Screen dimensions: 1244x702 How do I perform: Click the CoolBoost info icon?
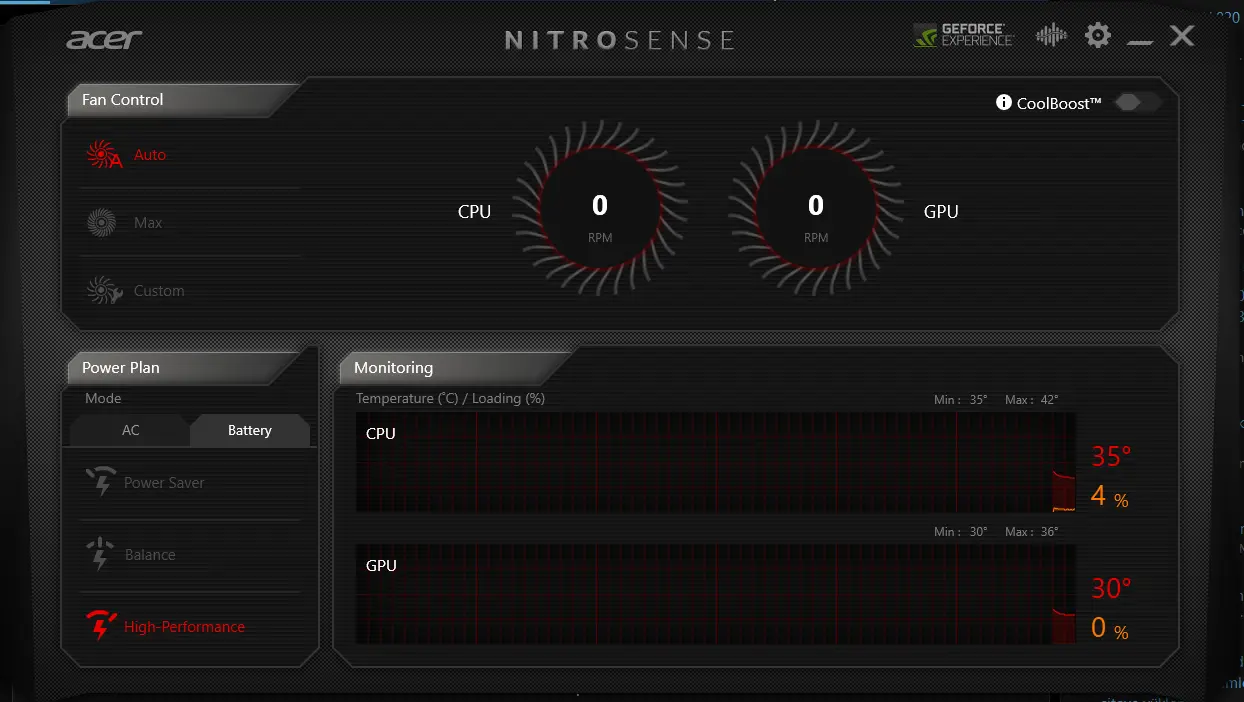[1004, 102]
